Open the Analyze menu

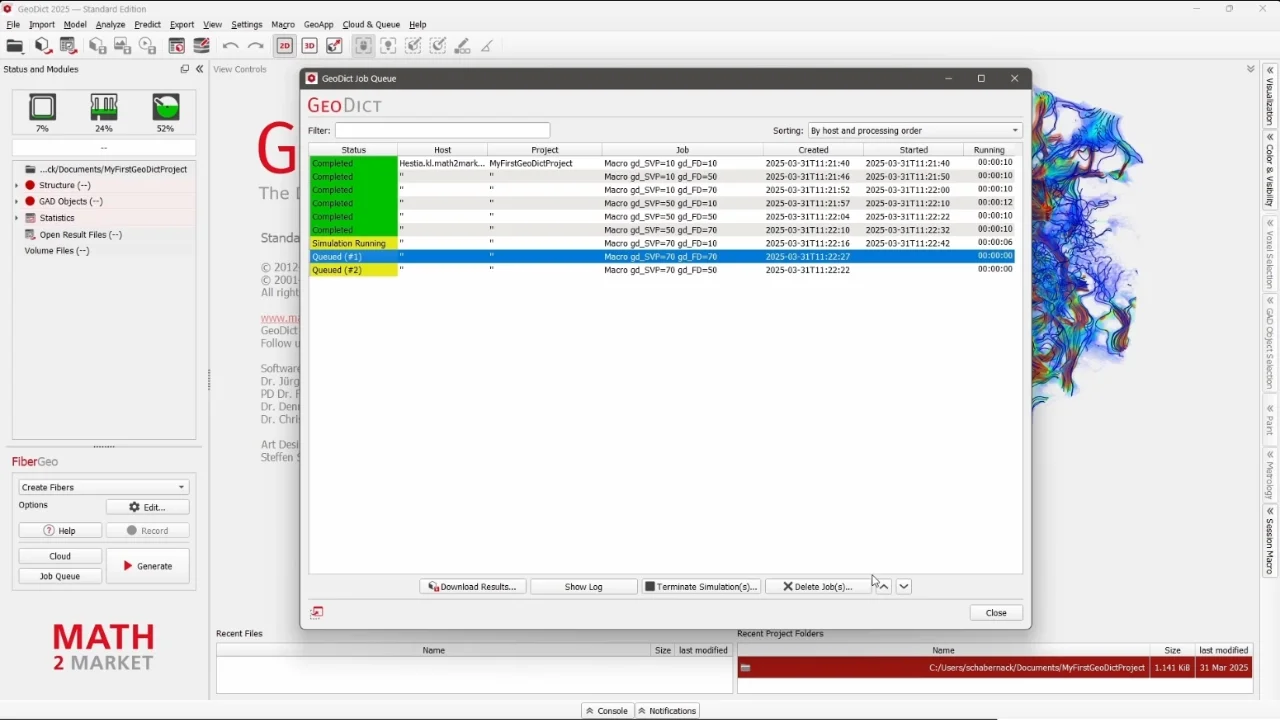coord(110,24)
